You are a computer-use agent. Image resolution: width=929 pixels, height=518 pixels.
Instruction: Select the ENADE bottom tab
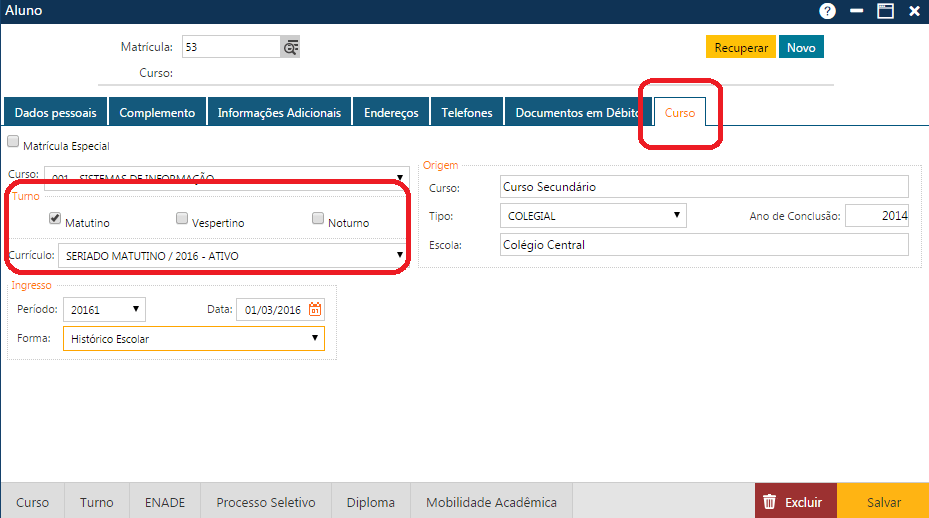(164, 502)
